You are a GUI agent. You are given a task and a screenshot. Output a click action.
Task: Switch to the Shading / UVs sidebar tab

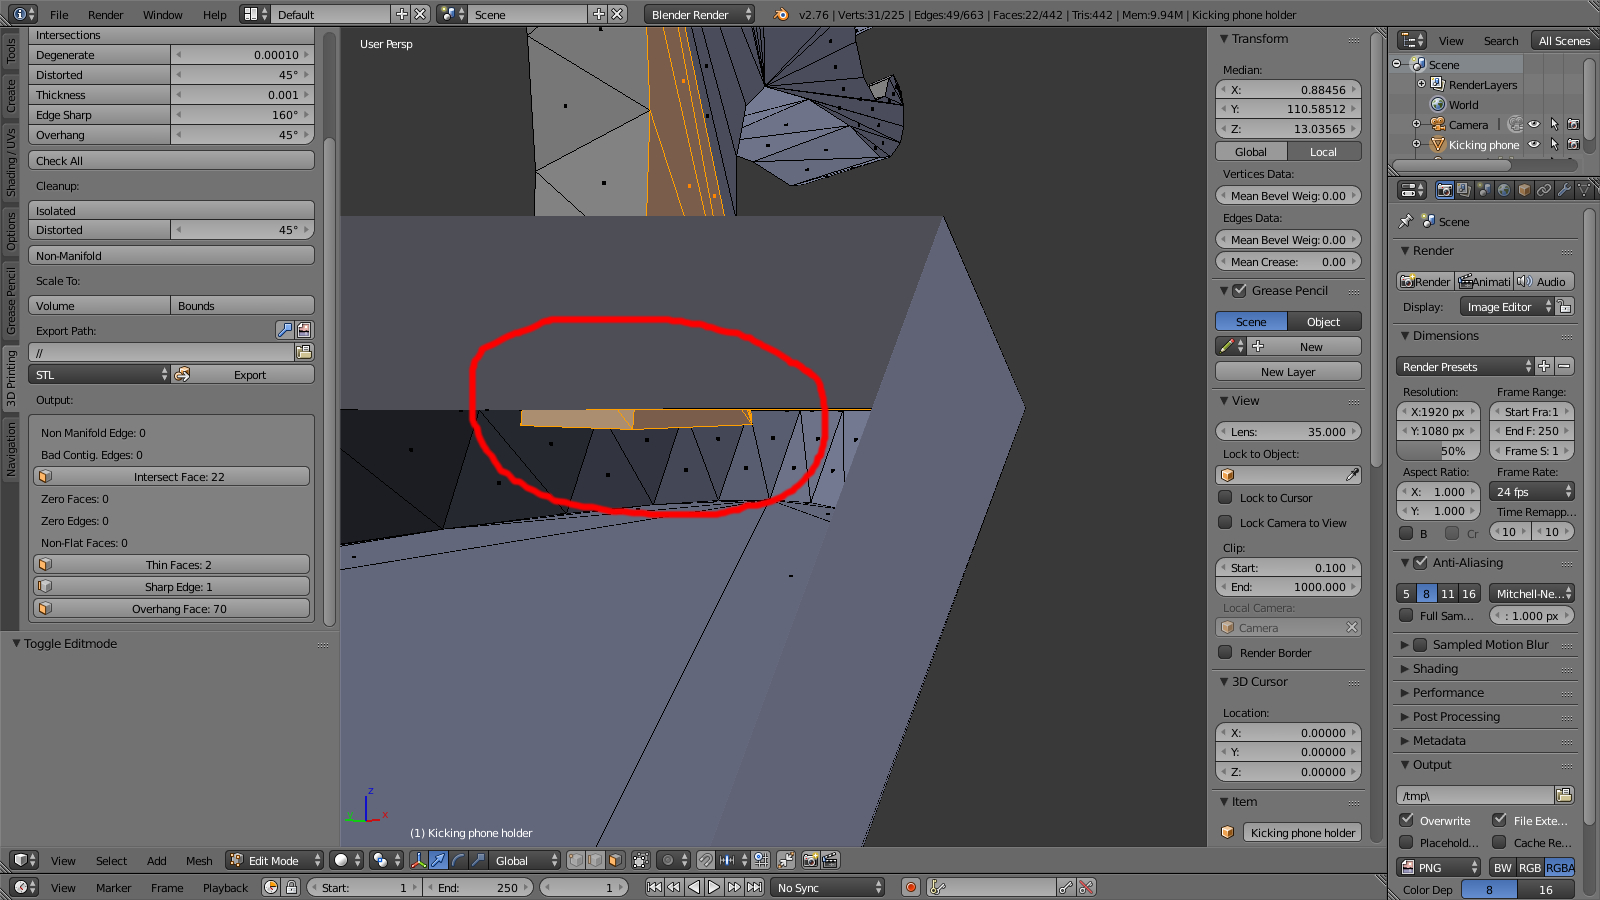(11, 162)
